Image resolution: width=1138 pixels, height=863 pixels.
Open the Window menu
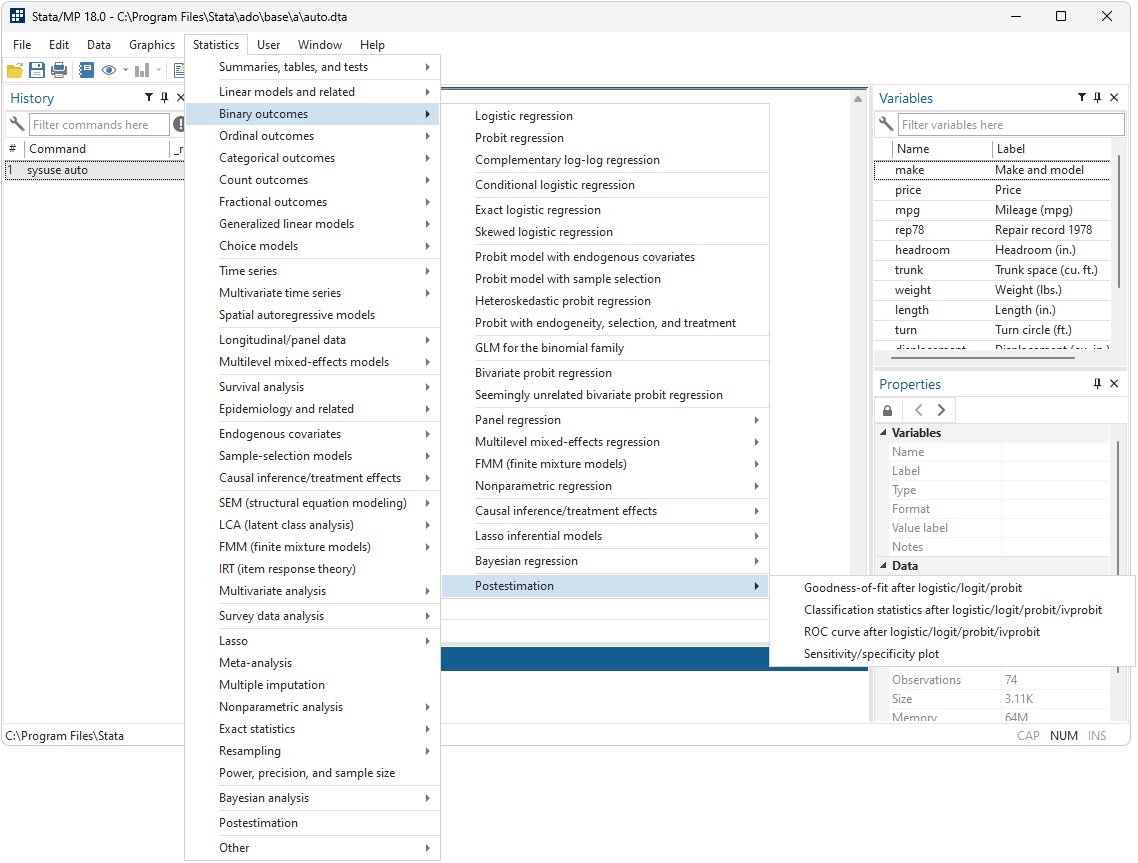[x=319, y=44]
